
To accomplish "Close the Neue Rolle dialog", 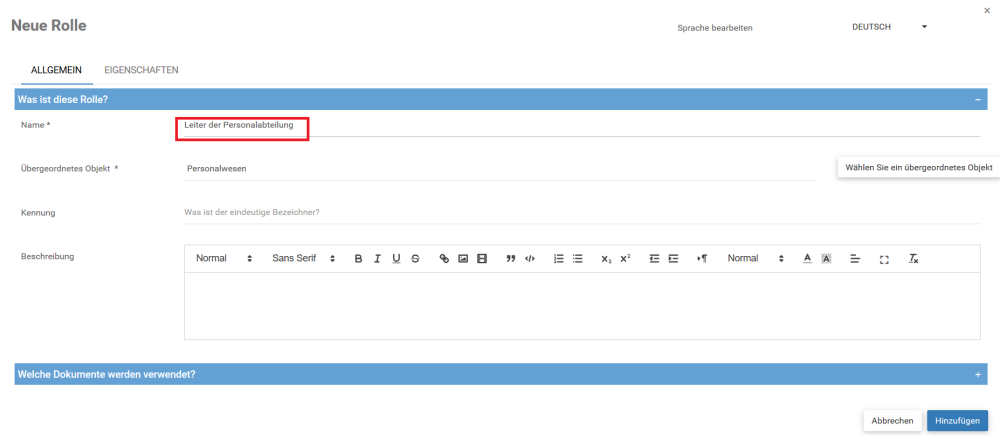I will 987,10.
